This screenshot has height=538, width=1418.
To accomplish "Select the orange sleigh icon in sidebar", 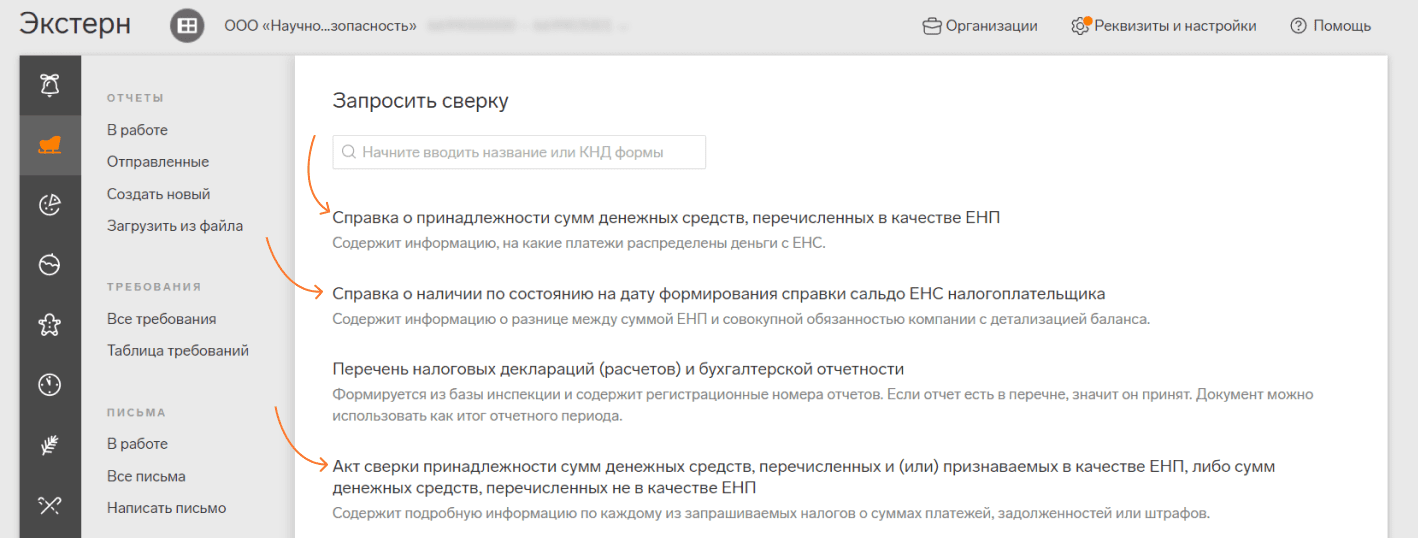I will (x=50, y=146).
